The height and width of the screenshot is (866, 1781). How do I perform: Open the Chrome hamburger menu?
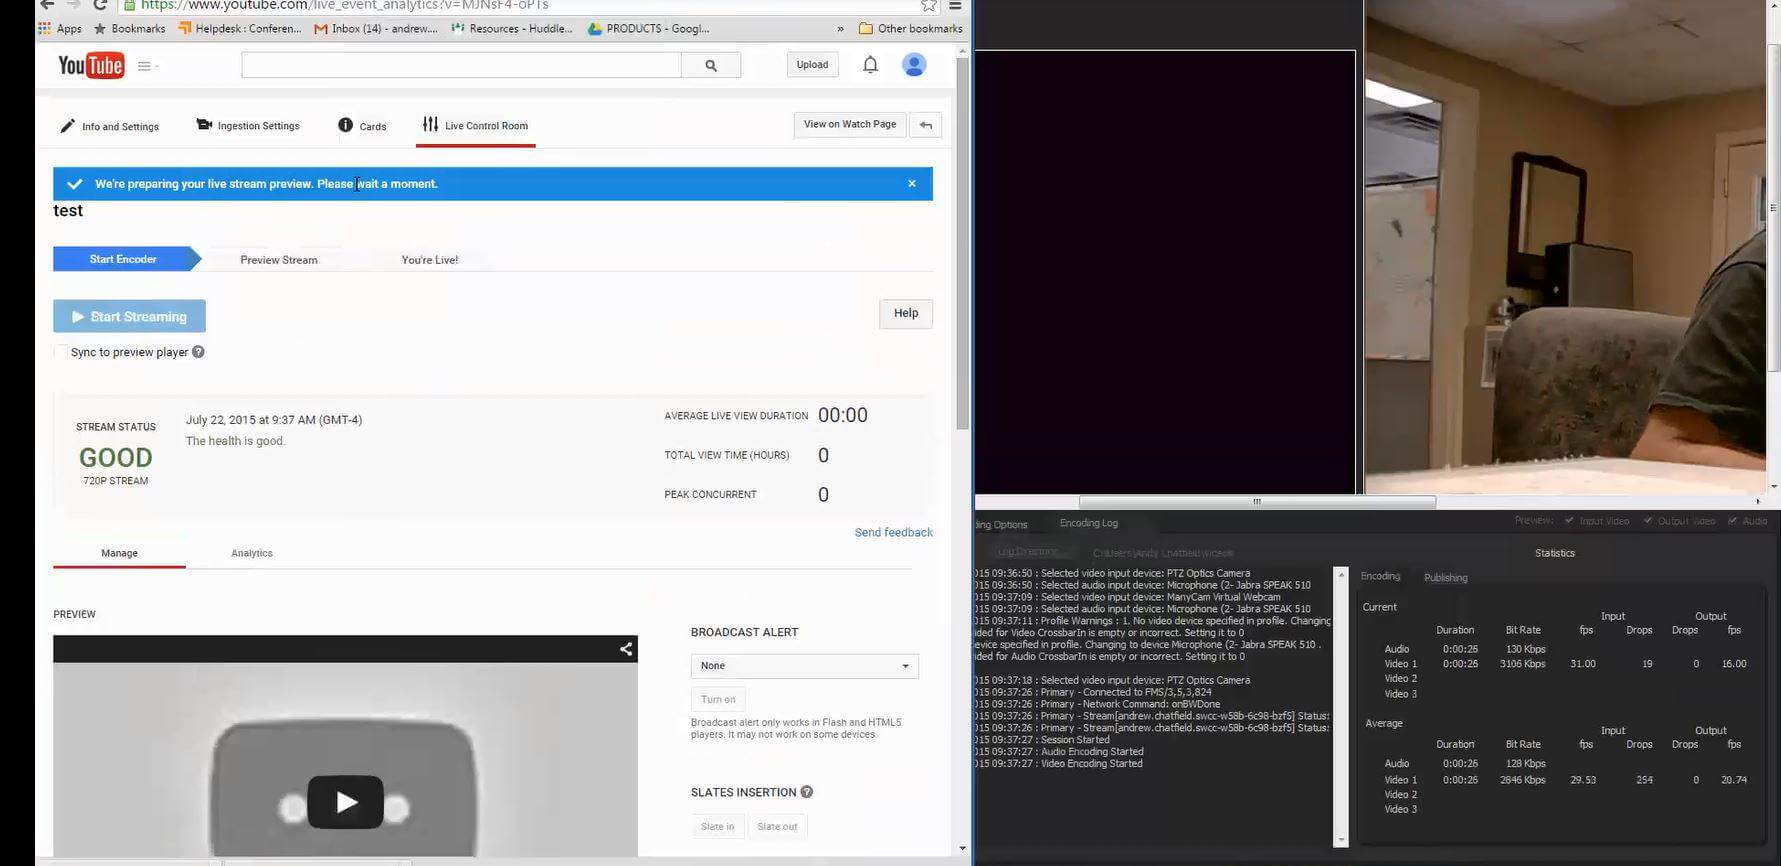click(955, 5)
